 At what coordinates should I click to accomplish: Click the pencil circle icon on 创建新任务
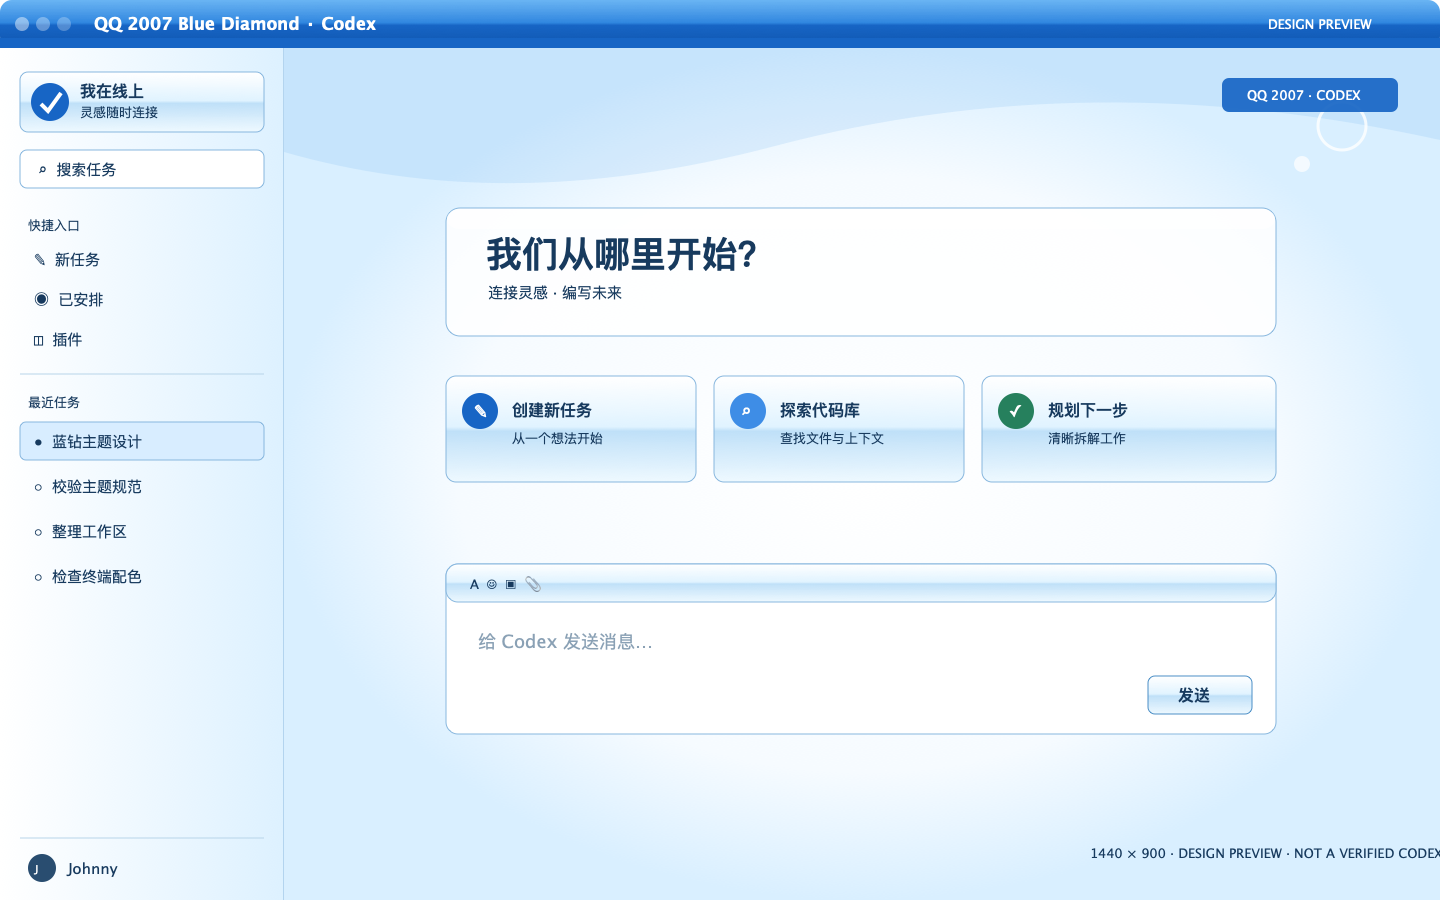coord(480,411)
